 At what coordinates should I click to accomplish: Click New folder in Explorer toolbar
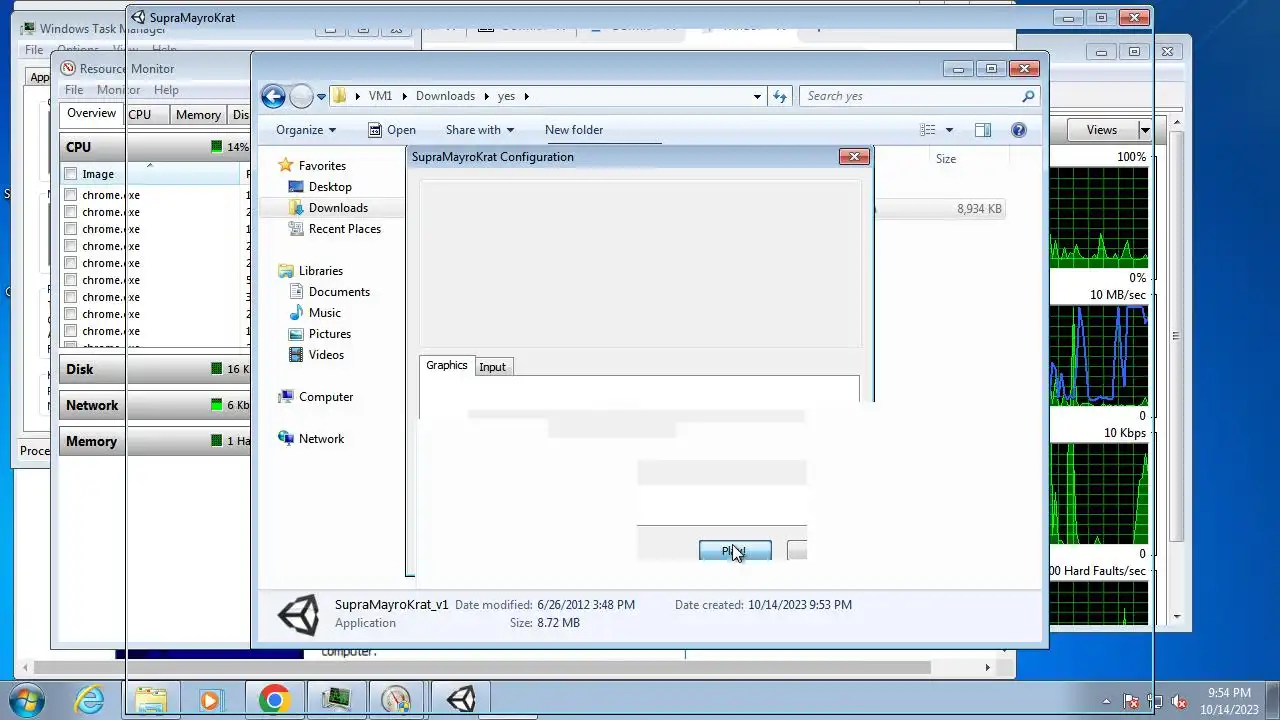(x=574, y=130)
